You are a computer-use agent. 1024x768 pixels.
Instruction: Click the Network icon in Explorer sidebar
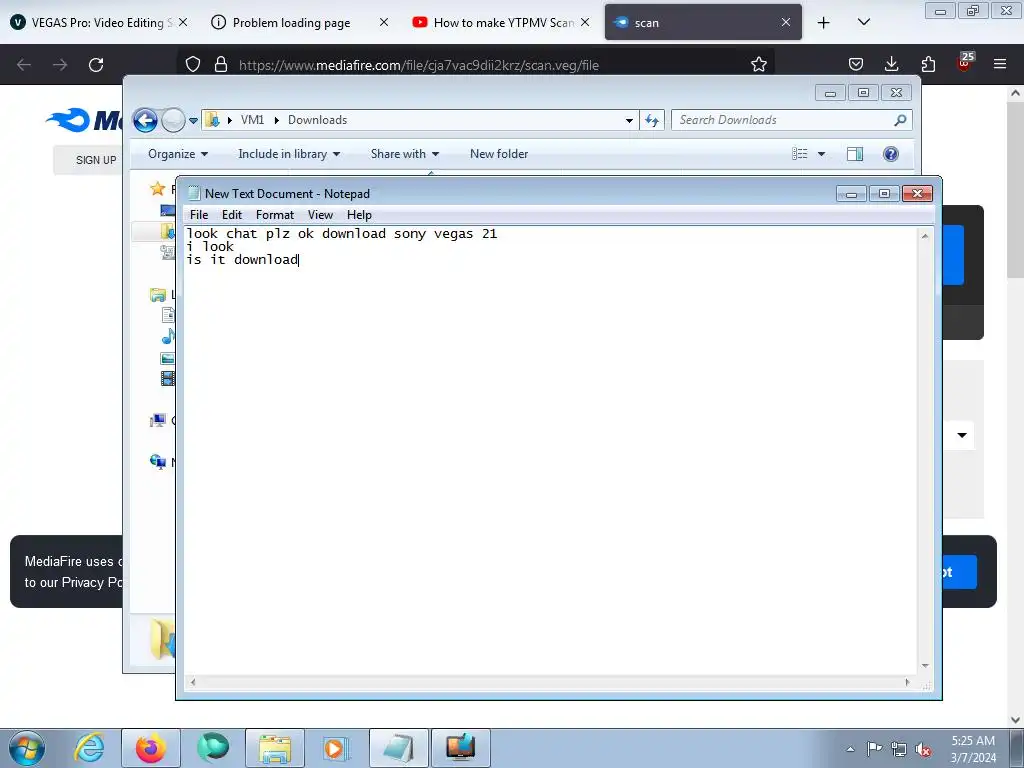coord(157,462)
